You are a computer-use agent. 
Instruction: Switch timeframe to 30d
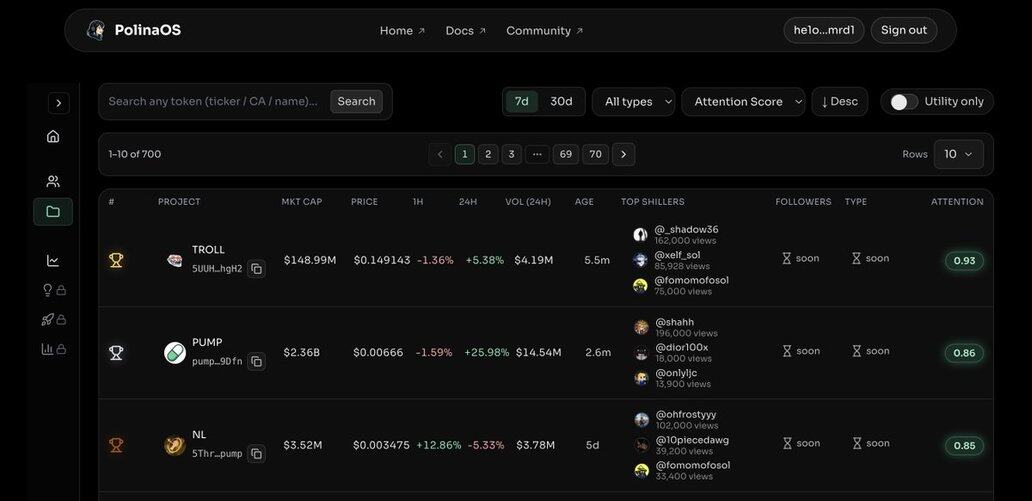pyautogui.click(x=561, y=102)
